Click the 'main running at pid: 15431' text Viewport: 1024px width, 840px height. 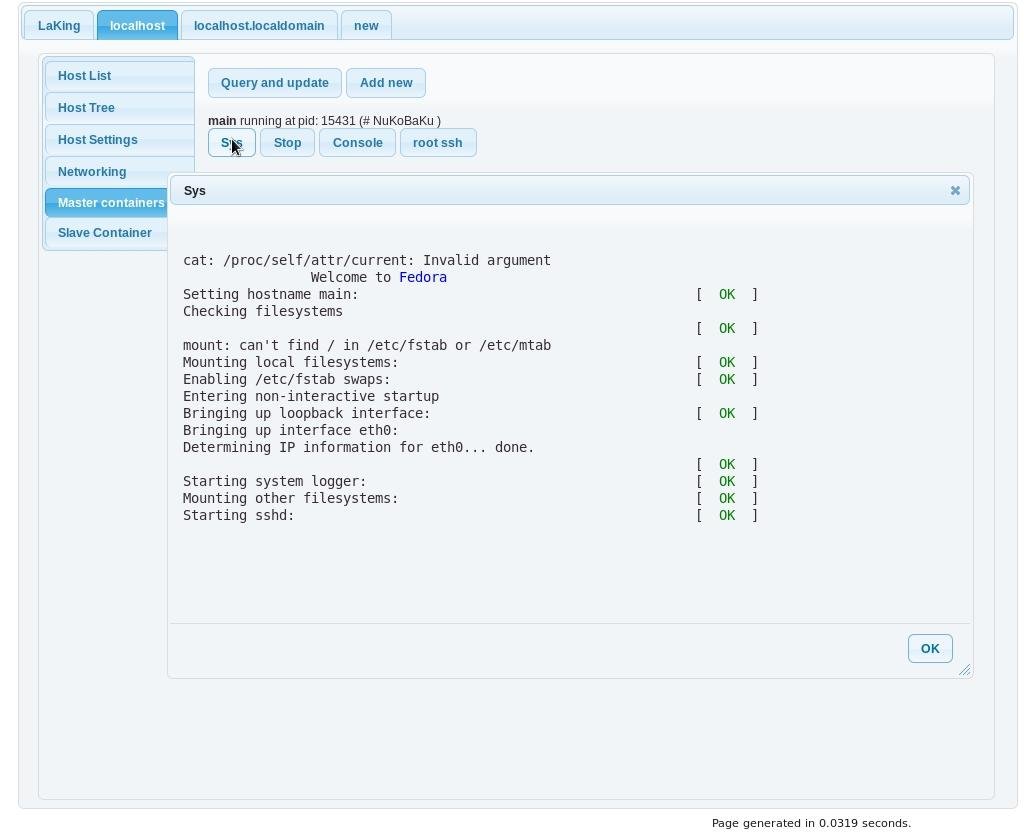click(x=325, y=121)
